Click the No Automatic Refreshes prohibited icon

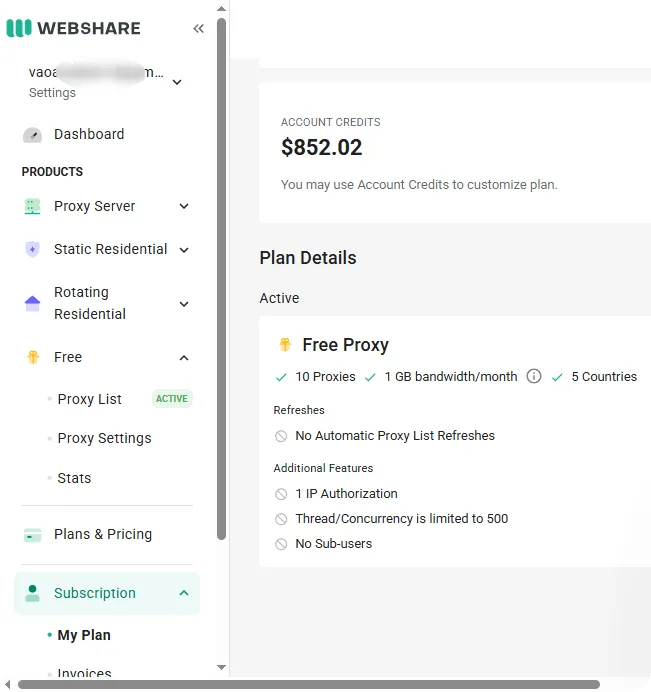(281, 436)
